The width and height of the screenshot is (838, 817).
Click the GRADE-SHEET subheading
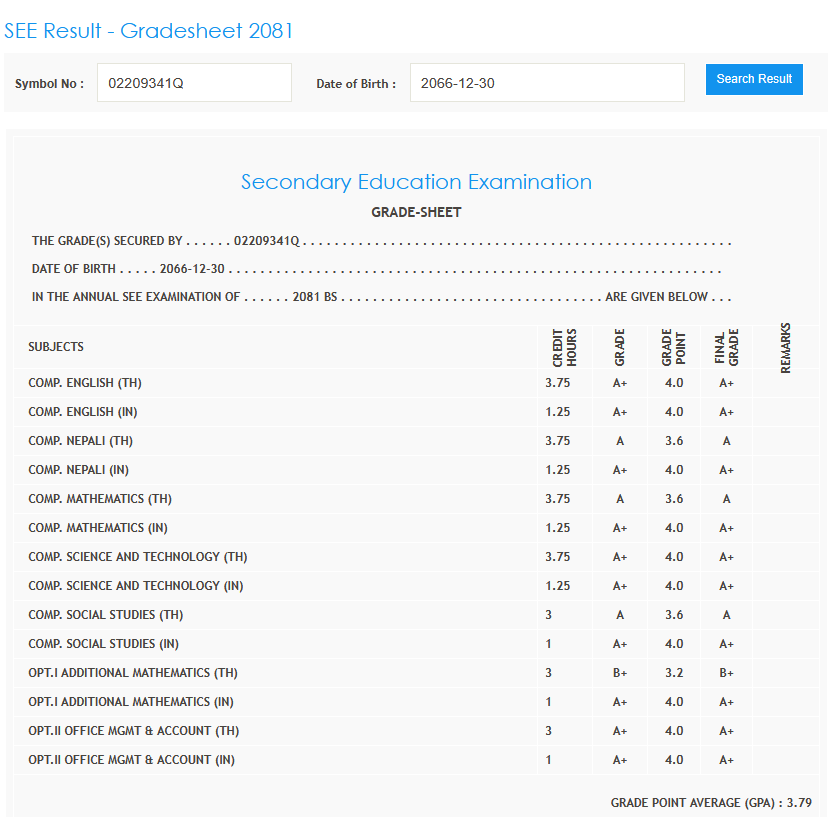click(x=416, y=212)
